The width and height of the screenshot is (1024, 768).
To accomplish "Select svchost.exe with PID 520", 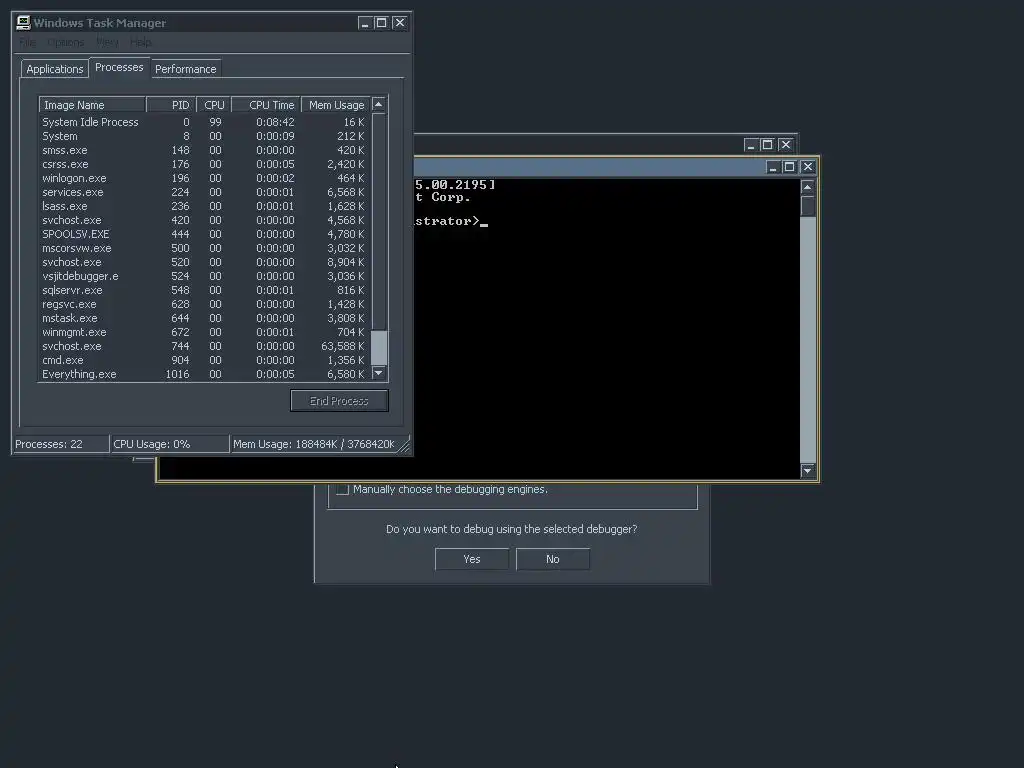I will [204, 263].
